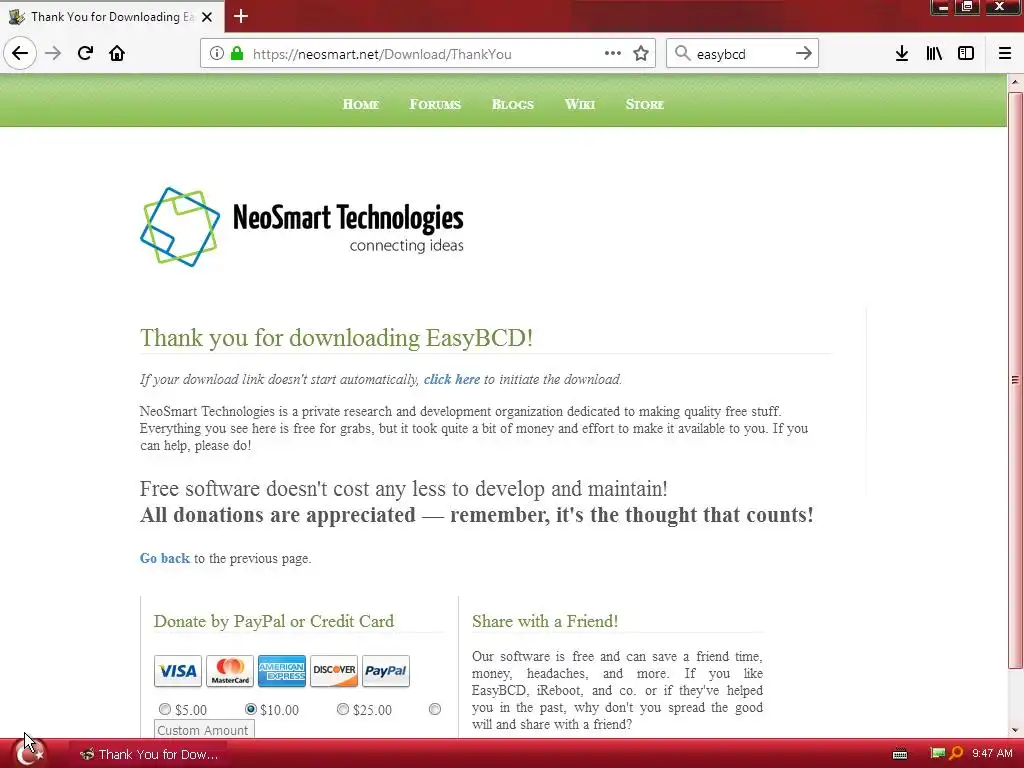Click the search magnifier icon

coord(682,54)
